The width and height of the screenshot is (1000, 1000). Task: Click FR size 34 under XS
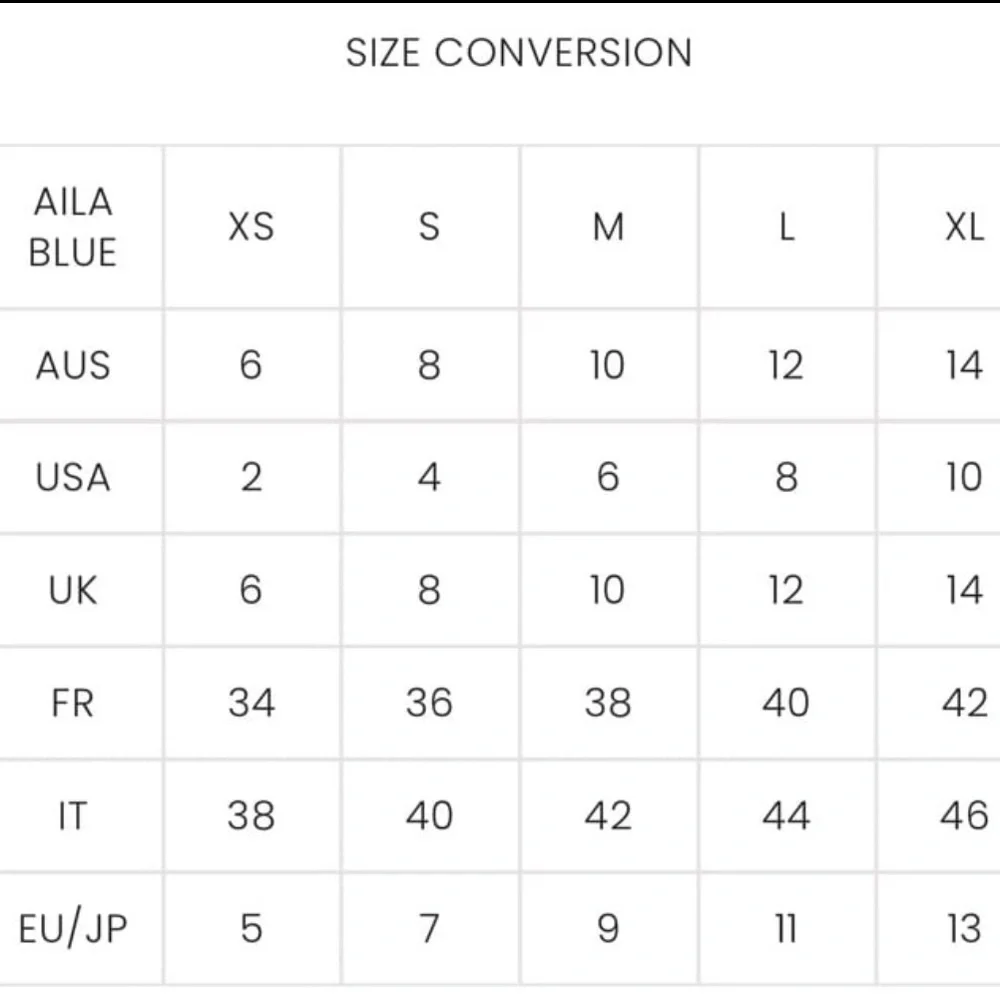pos(251,704)
